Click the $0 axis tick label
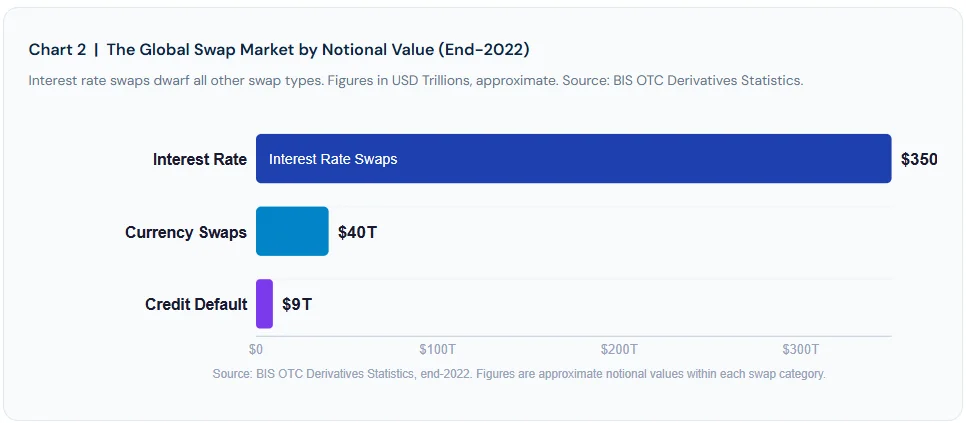Viewport: 966px width, 423px height. pyautogui.click(x=256, y=350)
